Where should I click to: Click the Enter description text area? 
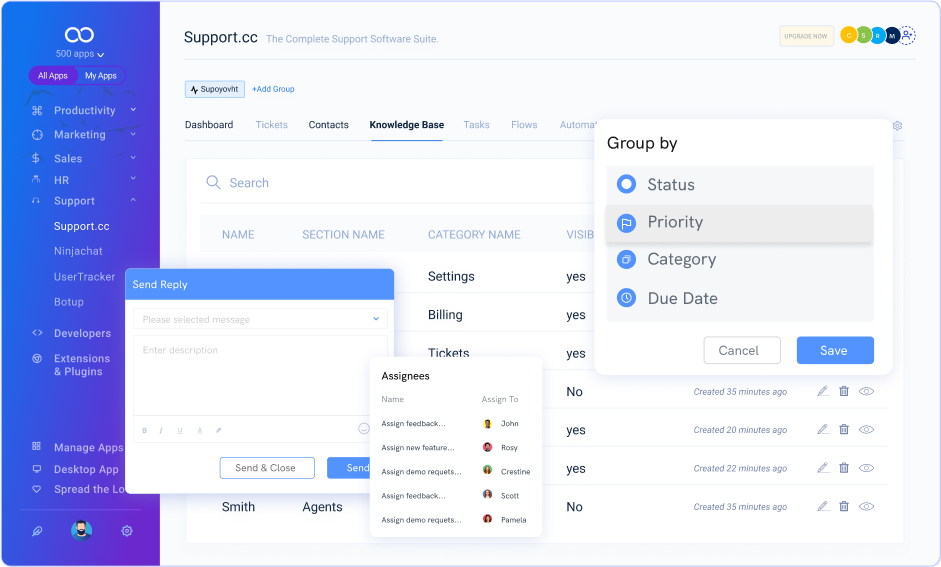click(x=260, y=375)
